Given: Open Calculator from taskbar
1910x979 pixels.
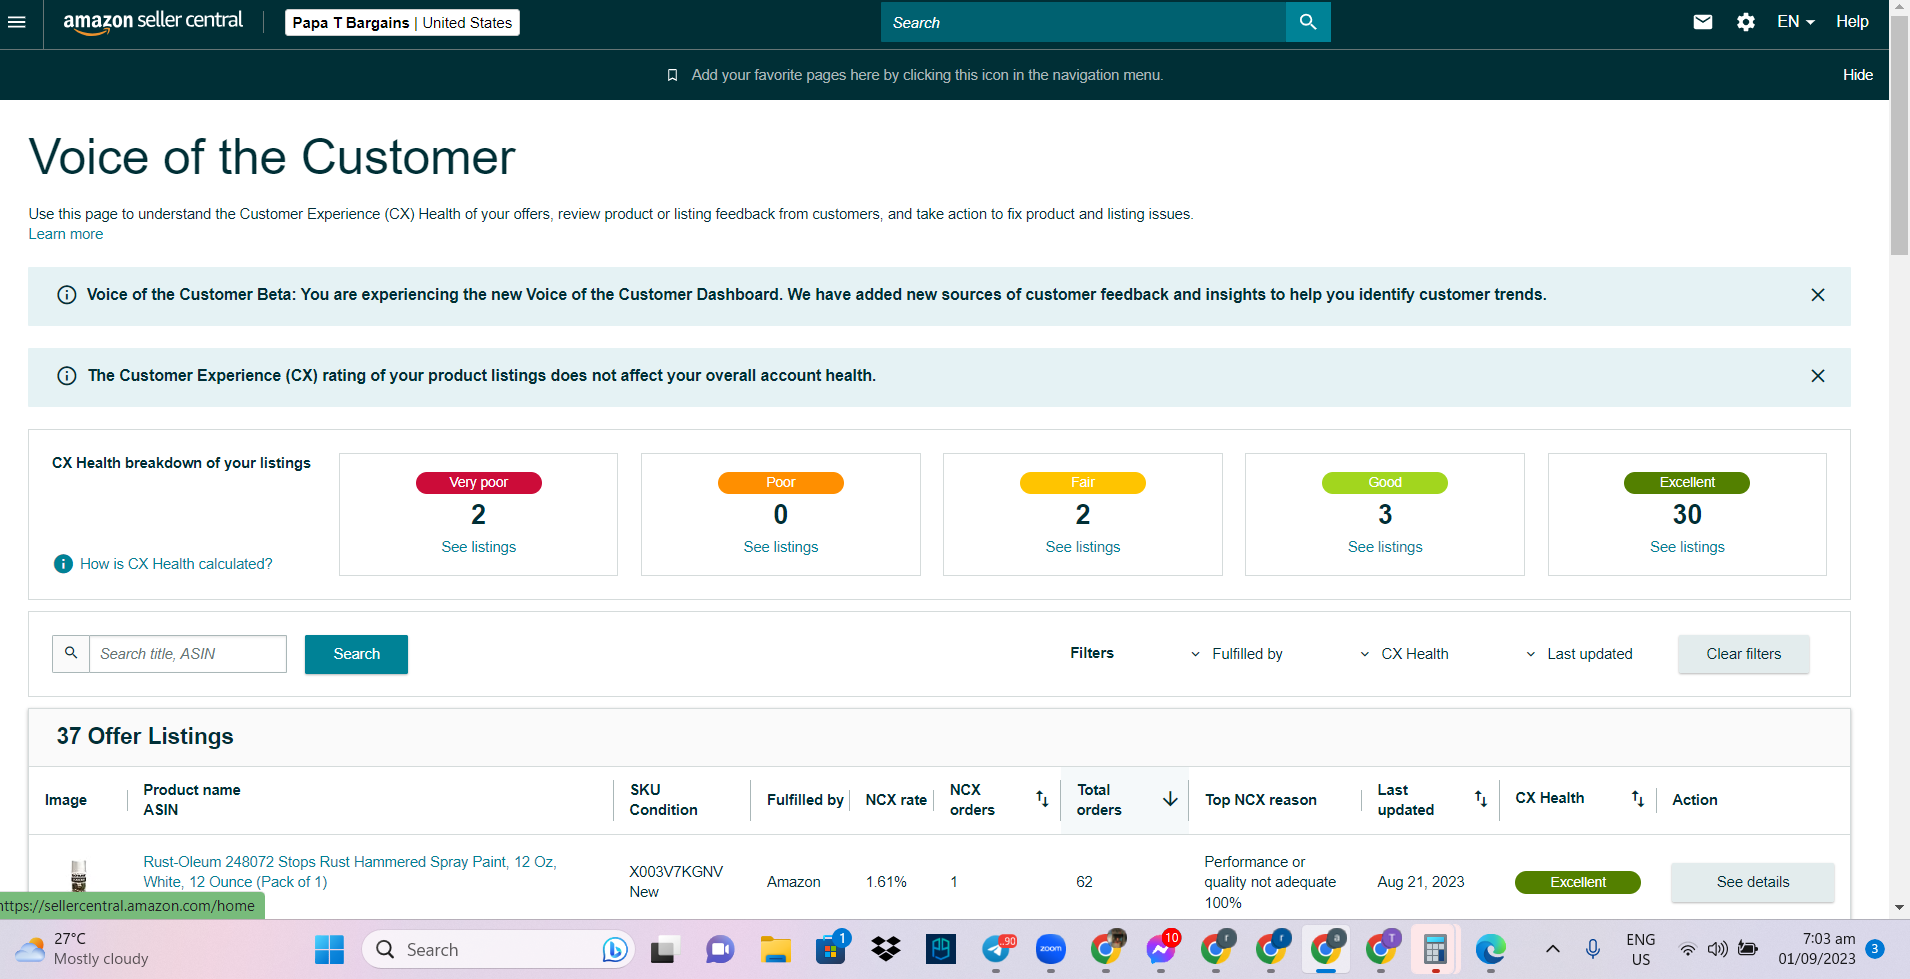Looking at the screenshot, I should point(1436,949).
